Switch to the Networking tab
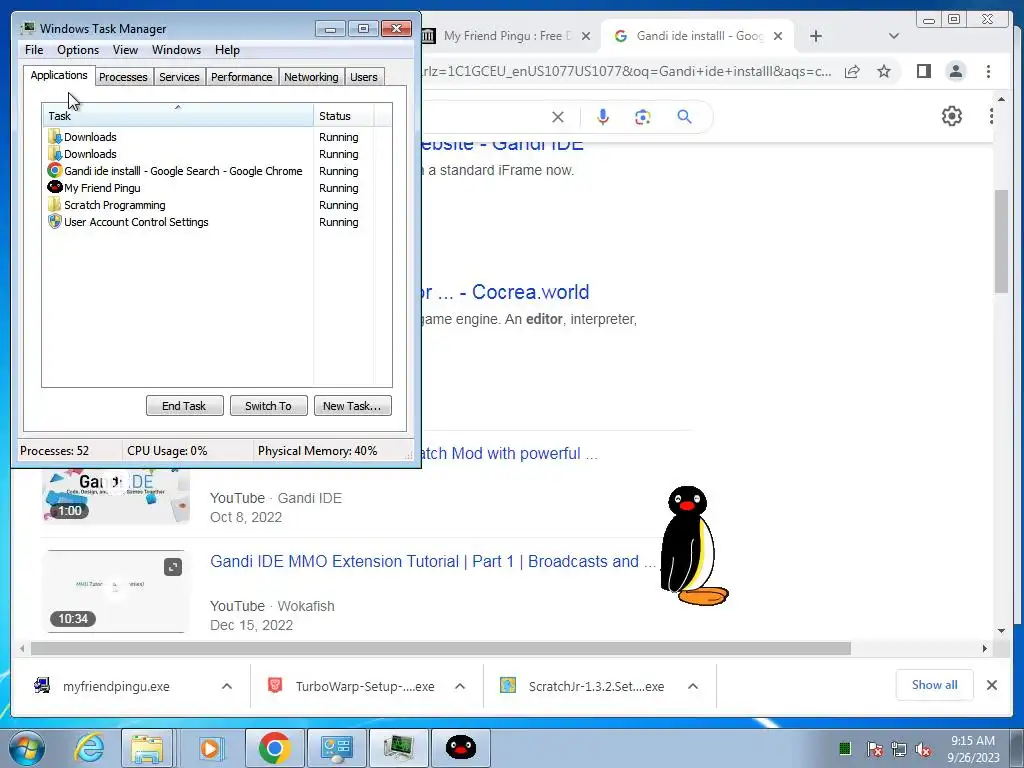 pos(311,77)
